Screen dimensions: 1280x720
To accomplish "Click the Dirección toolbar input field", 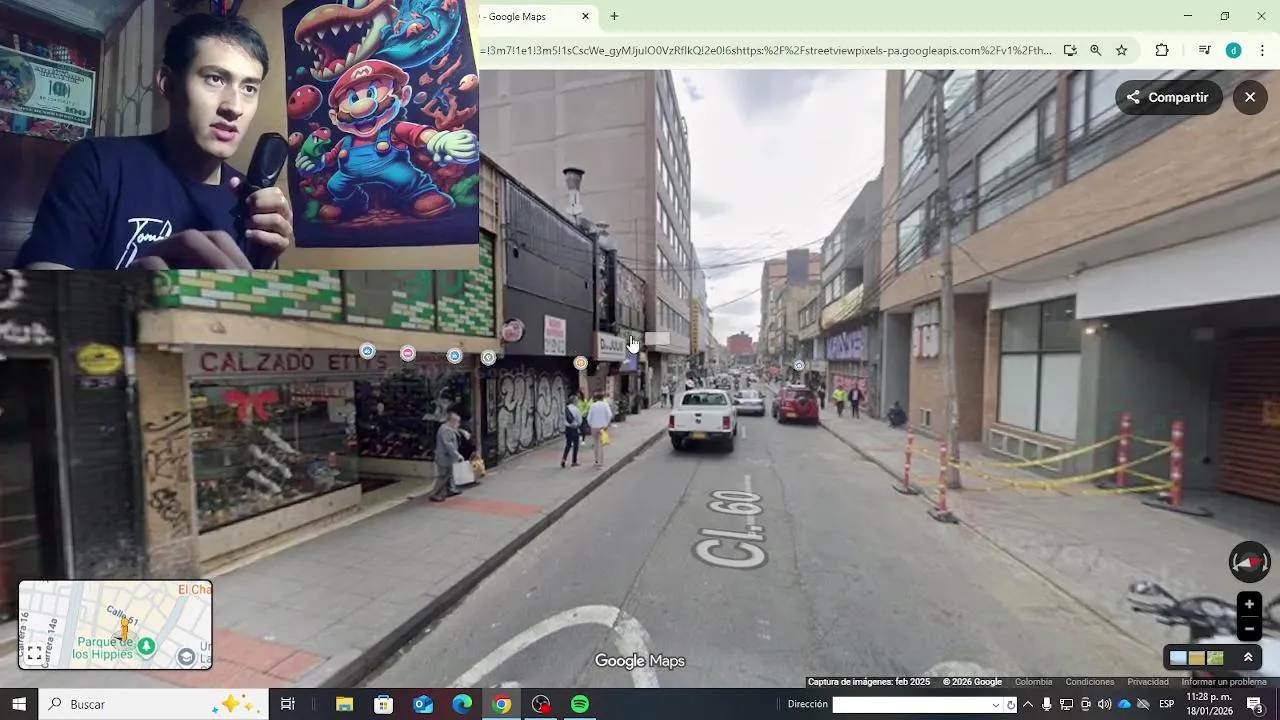I will point(911,705).
